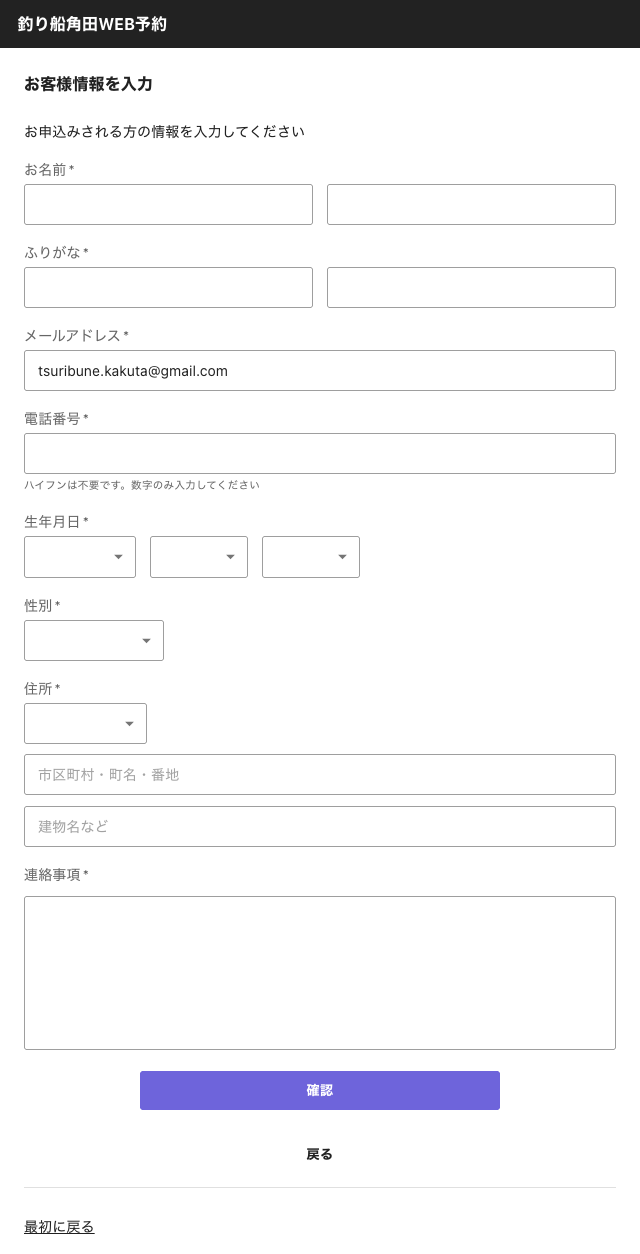Click the second name field under お名前
Screen dimensions: 640x1254
(471, 204)
